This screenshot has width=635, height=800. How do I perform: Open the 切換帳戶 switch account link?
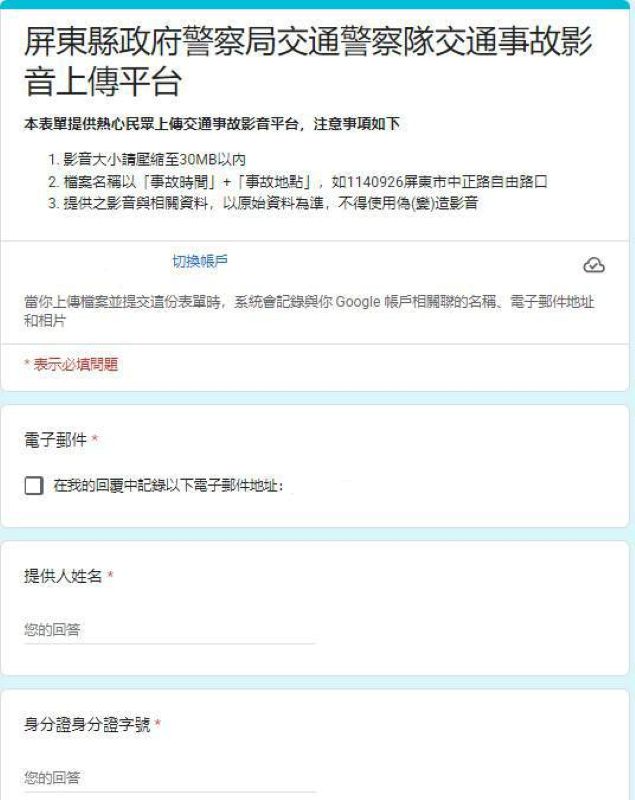pos(200,261)
